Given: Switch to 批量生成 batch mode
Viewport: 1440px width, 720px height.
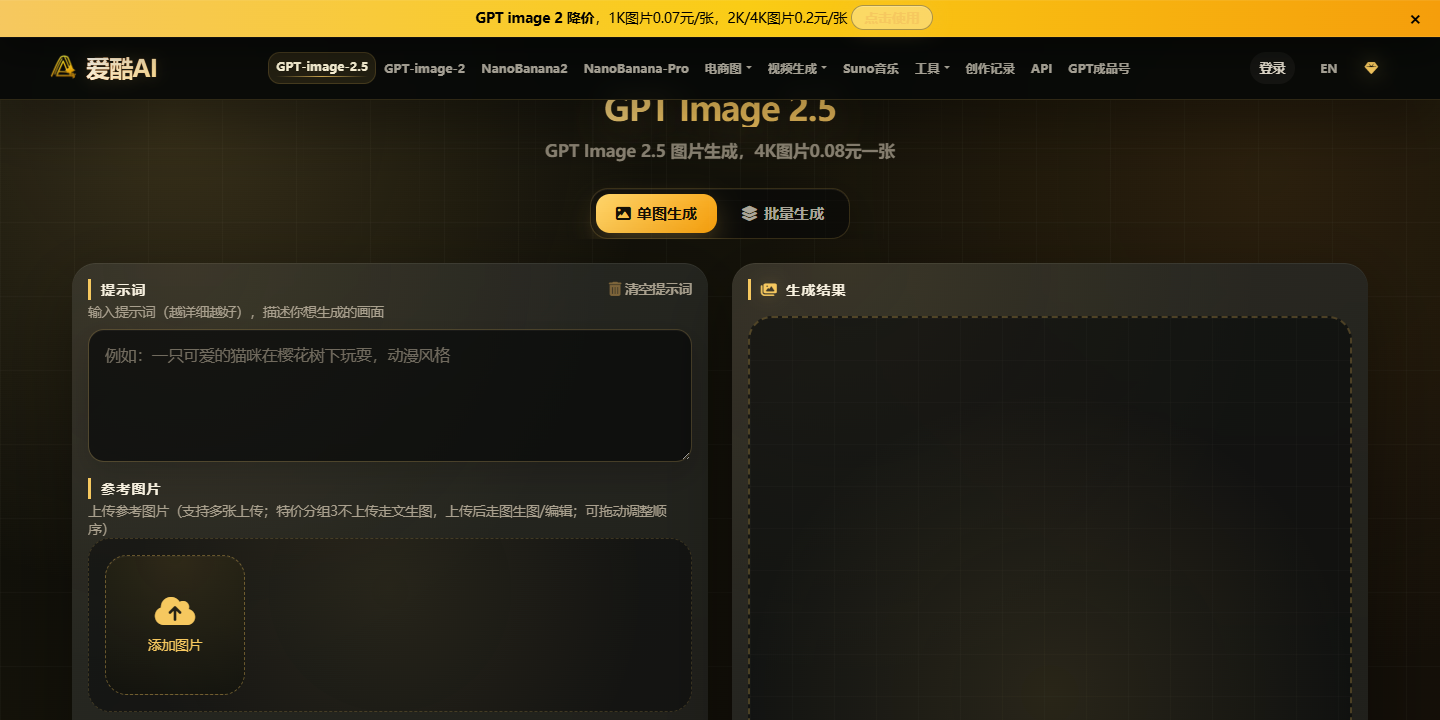Looking at the screenshot, I should (x=783, y=213).
